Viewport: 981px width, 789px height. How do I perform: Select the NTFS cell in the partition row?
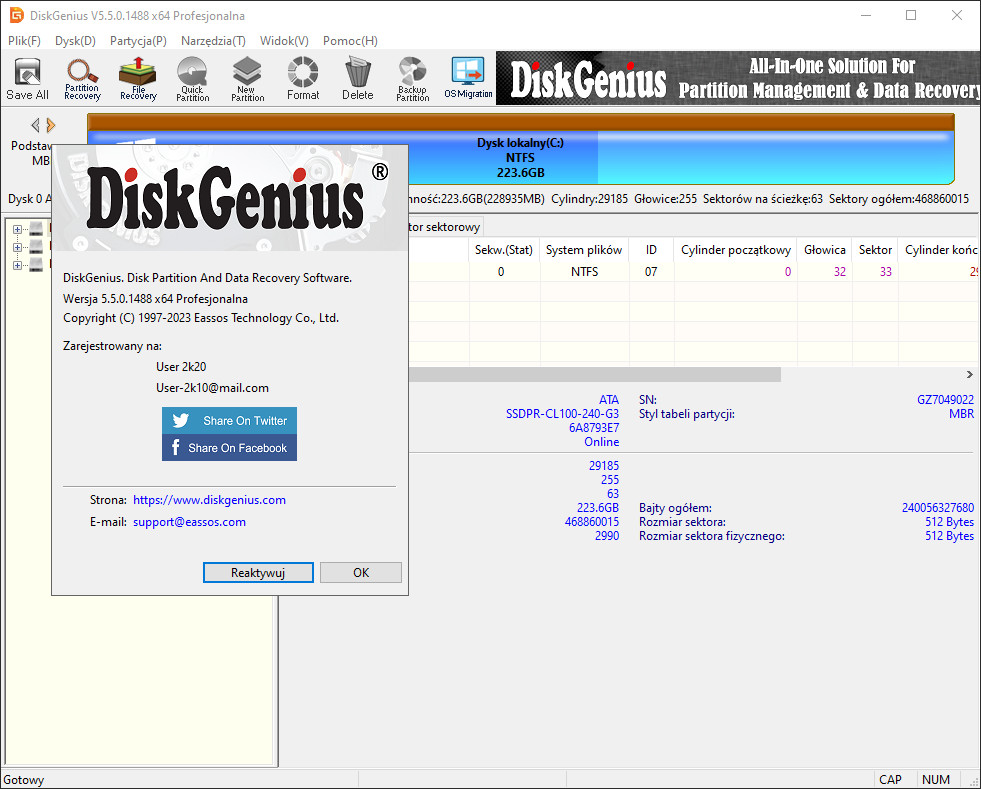pyautogui.click(x=584, y=272)
